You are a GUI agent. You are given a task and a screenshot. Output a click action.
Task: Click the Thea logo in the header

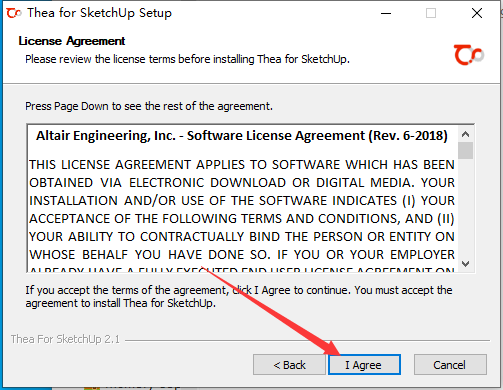(x=469, y=55)
